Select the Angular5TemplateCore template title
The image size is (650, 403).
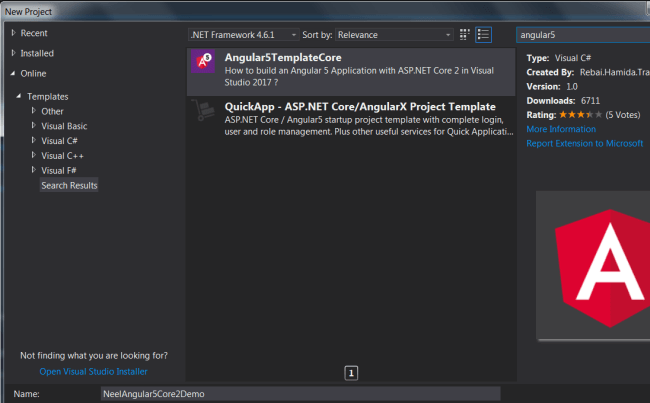[x=283, y=58]
